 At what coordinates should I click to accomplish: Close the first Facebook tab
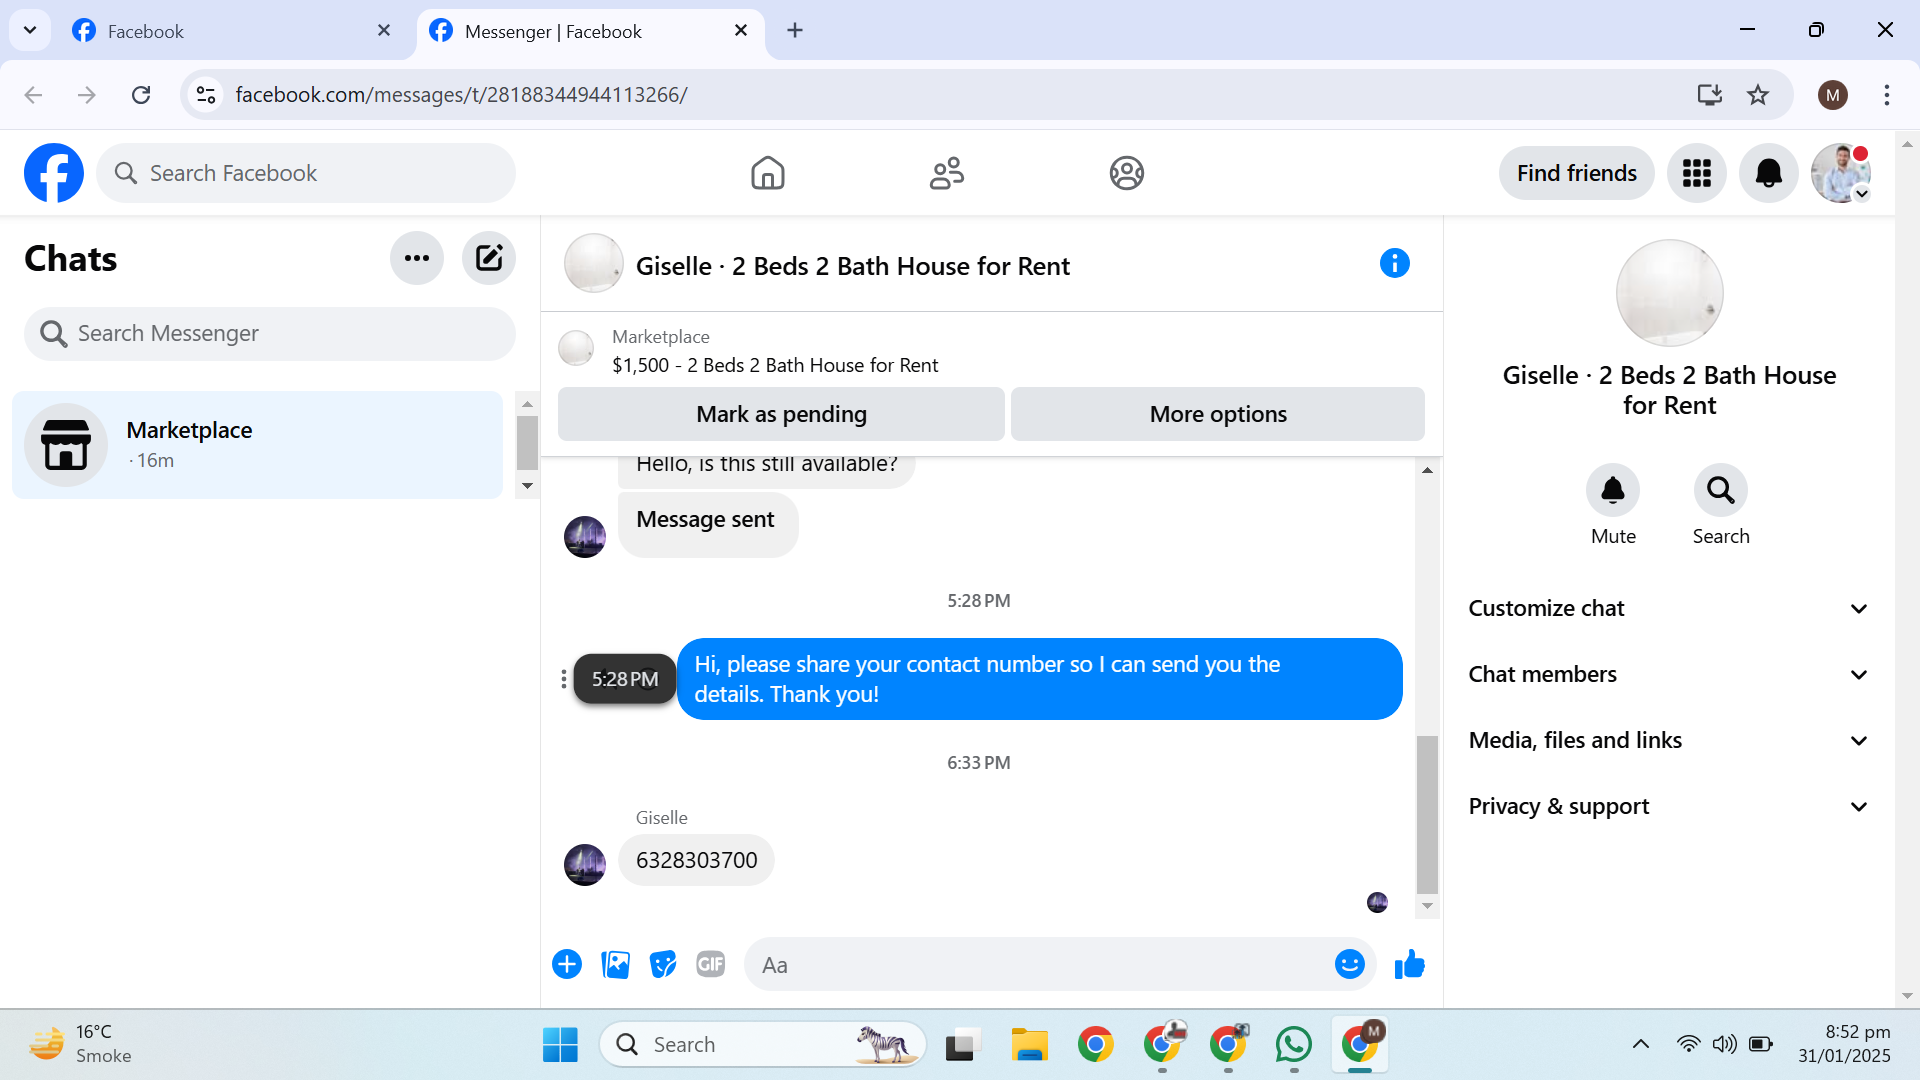coord(384,31)
